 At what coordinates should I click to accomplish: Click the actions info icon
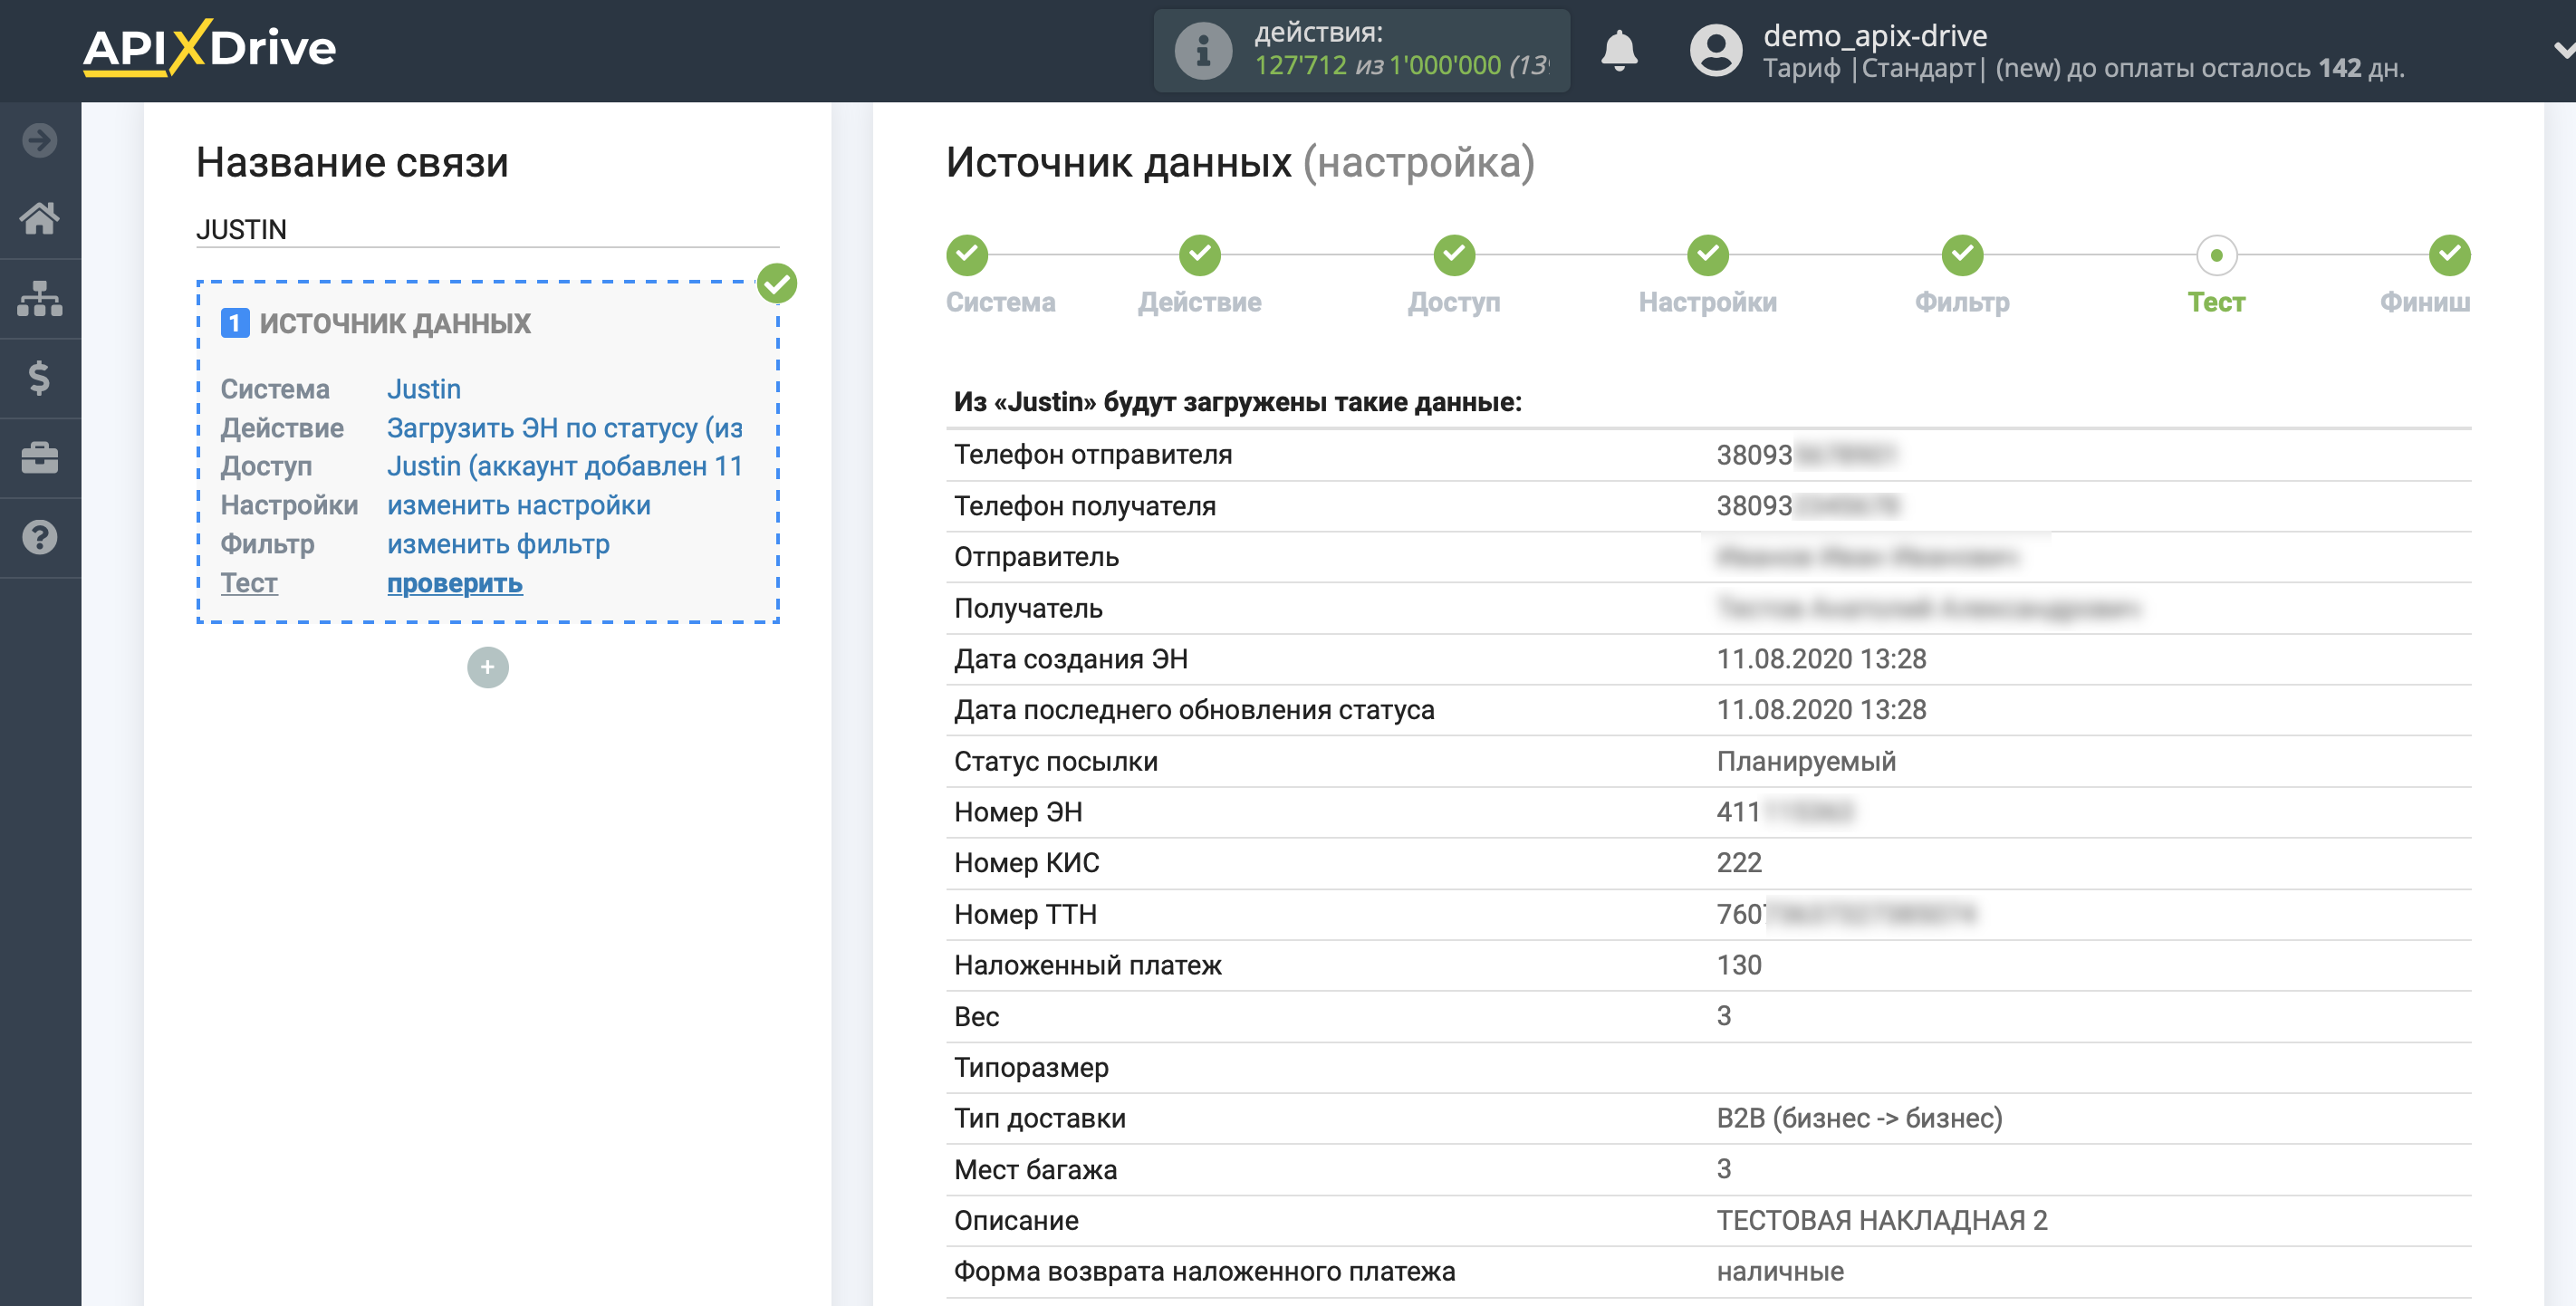(x=1202, y=50)
